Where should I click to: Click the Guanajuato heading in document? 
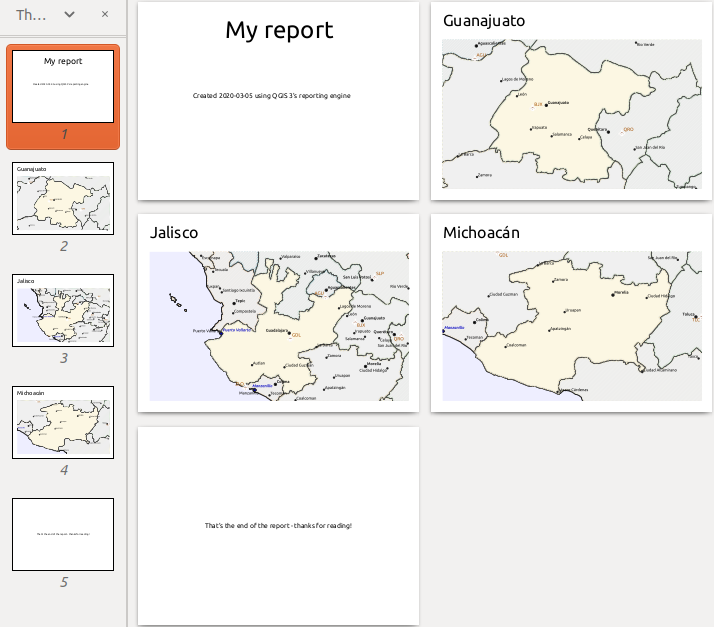pyautogui.click(x=484, y=21)
